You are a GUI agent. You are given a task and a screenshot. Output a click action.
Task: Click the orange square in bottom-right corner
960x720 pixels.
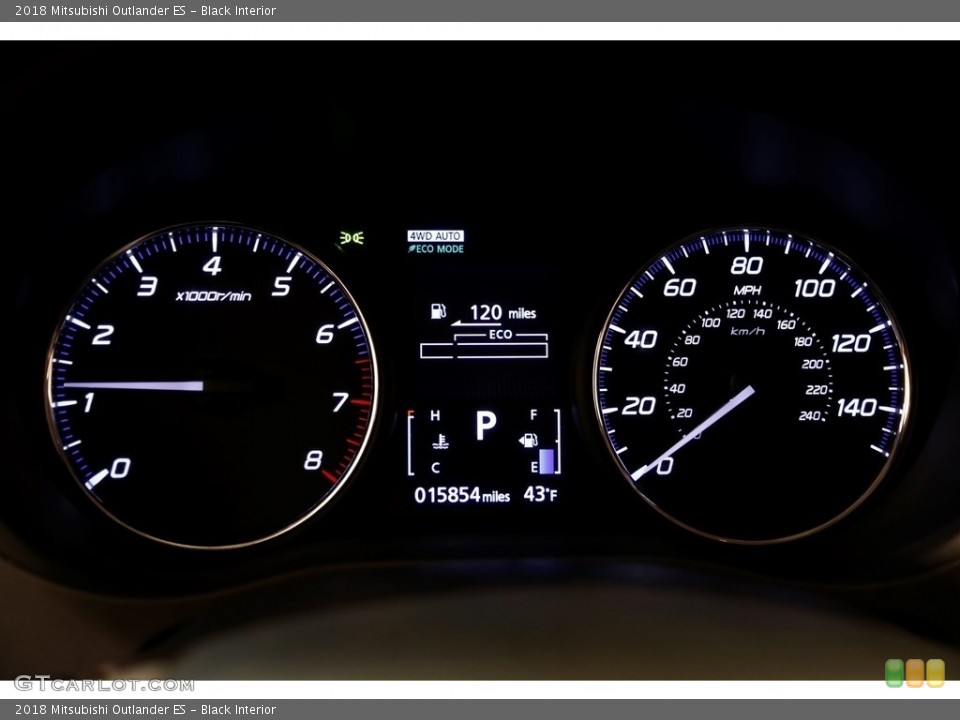click(x=915, y=673)
